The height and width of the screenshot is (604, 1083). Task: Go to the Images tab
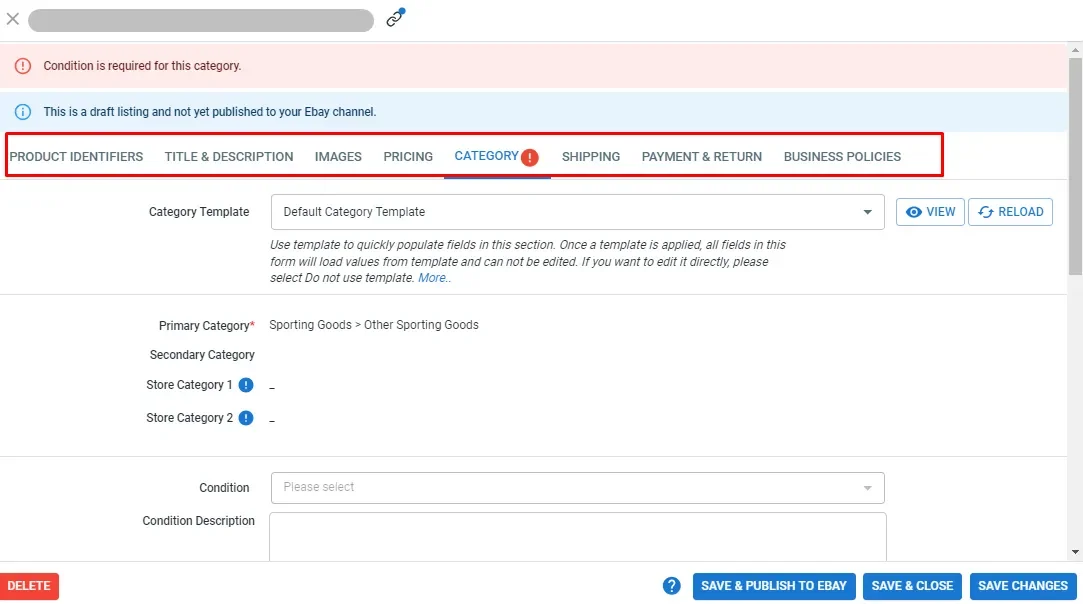pos(338,157)
